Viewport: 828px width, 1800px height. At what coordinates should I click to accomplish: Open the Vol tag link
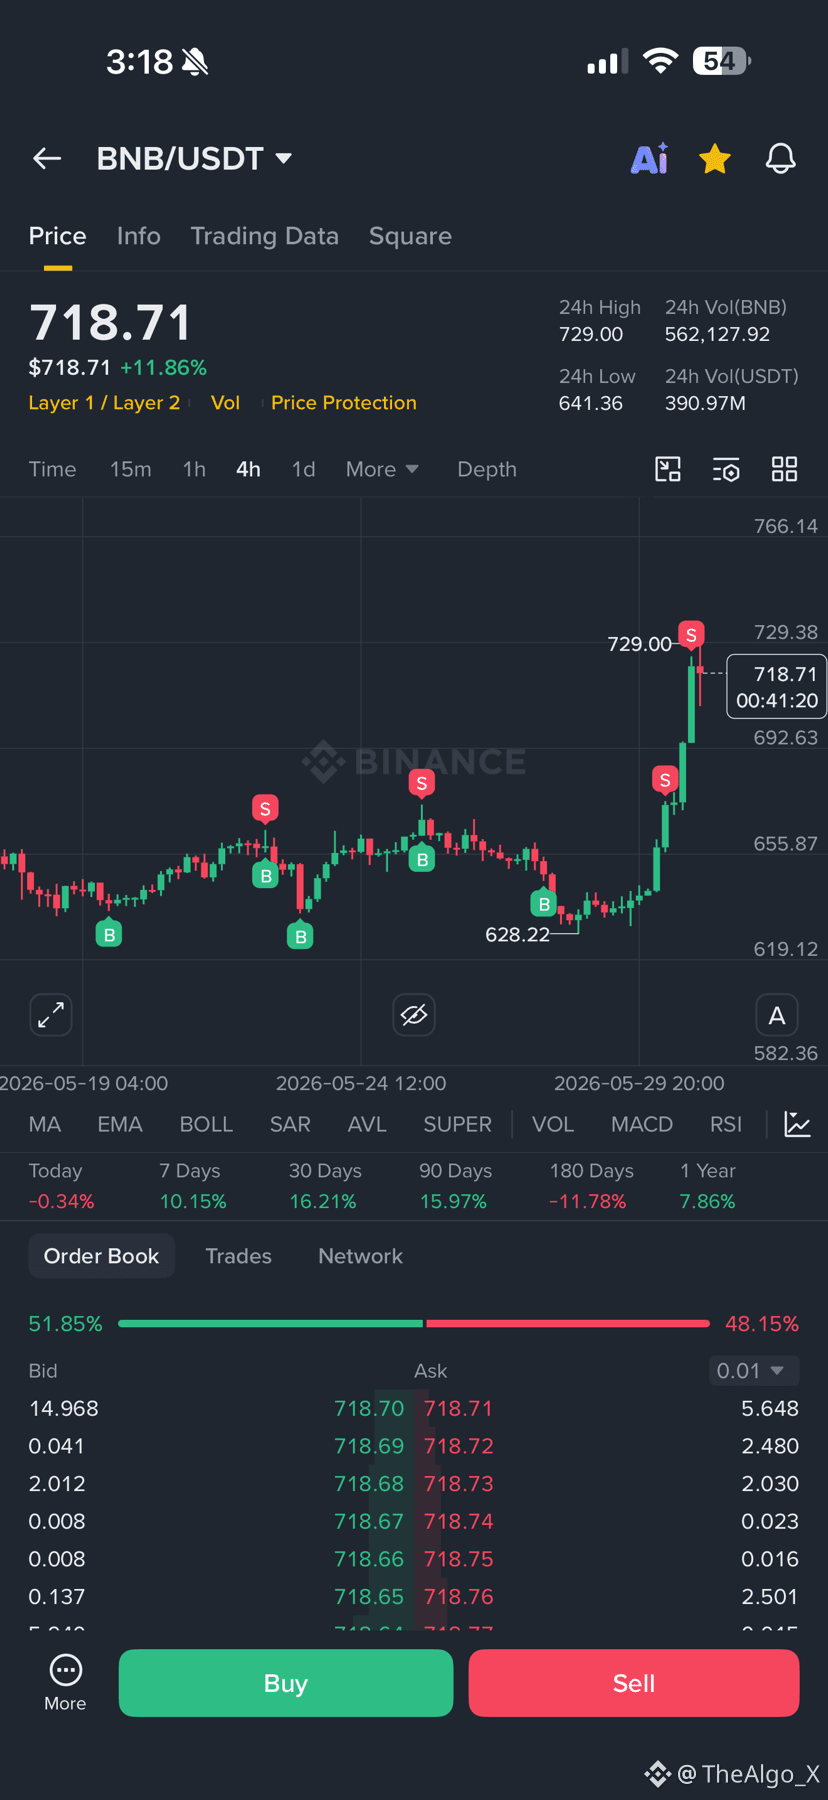[225, 402]
